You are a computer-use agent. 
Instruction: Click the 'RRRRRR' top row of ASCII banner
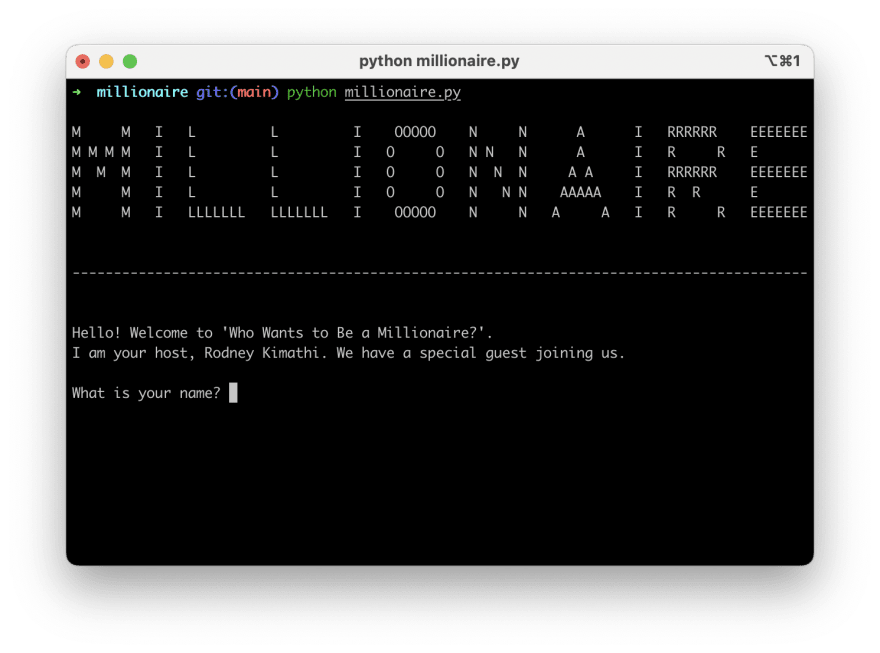692,132
